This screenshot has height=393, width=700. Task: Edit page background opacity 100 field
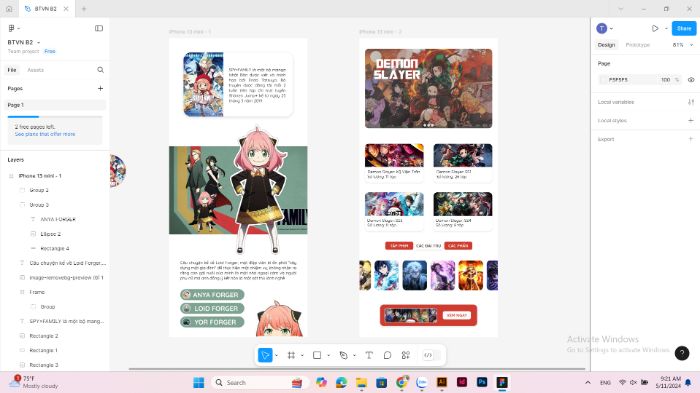pyautogui.click(x=665, y=79)
